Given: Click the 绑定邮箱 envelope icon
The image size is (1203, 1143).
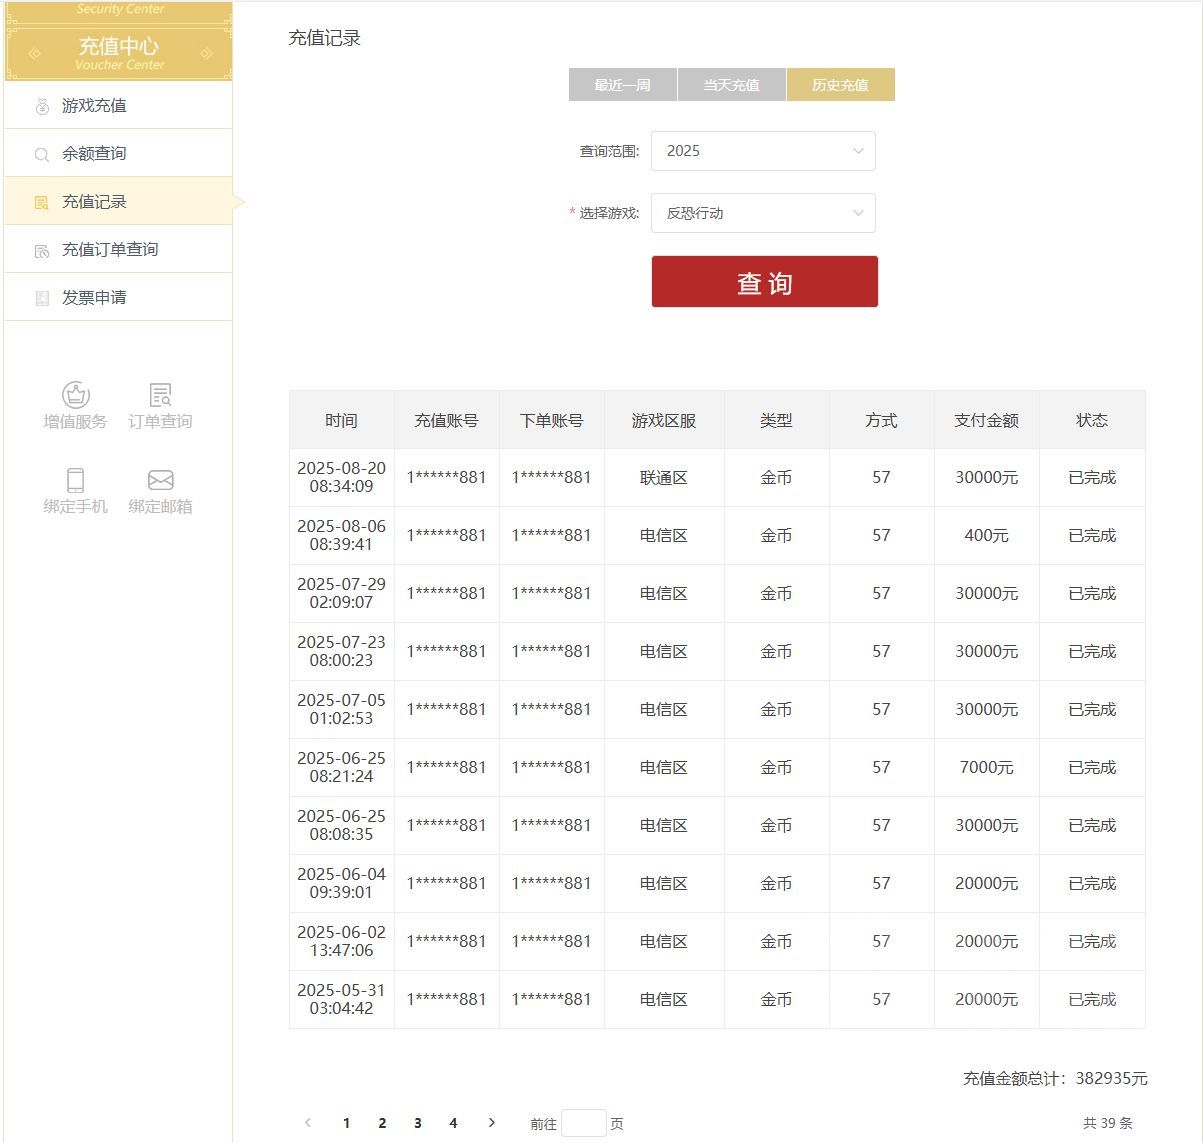Looking at the screenshot, I should coord(160,480).
